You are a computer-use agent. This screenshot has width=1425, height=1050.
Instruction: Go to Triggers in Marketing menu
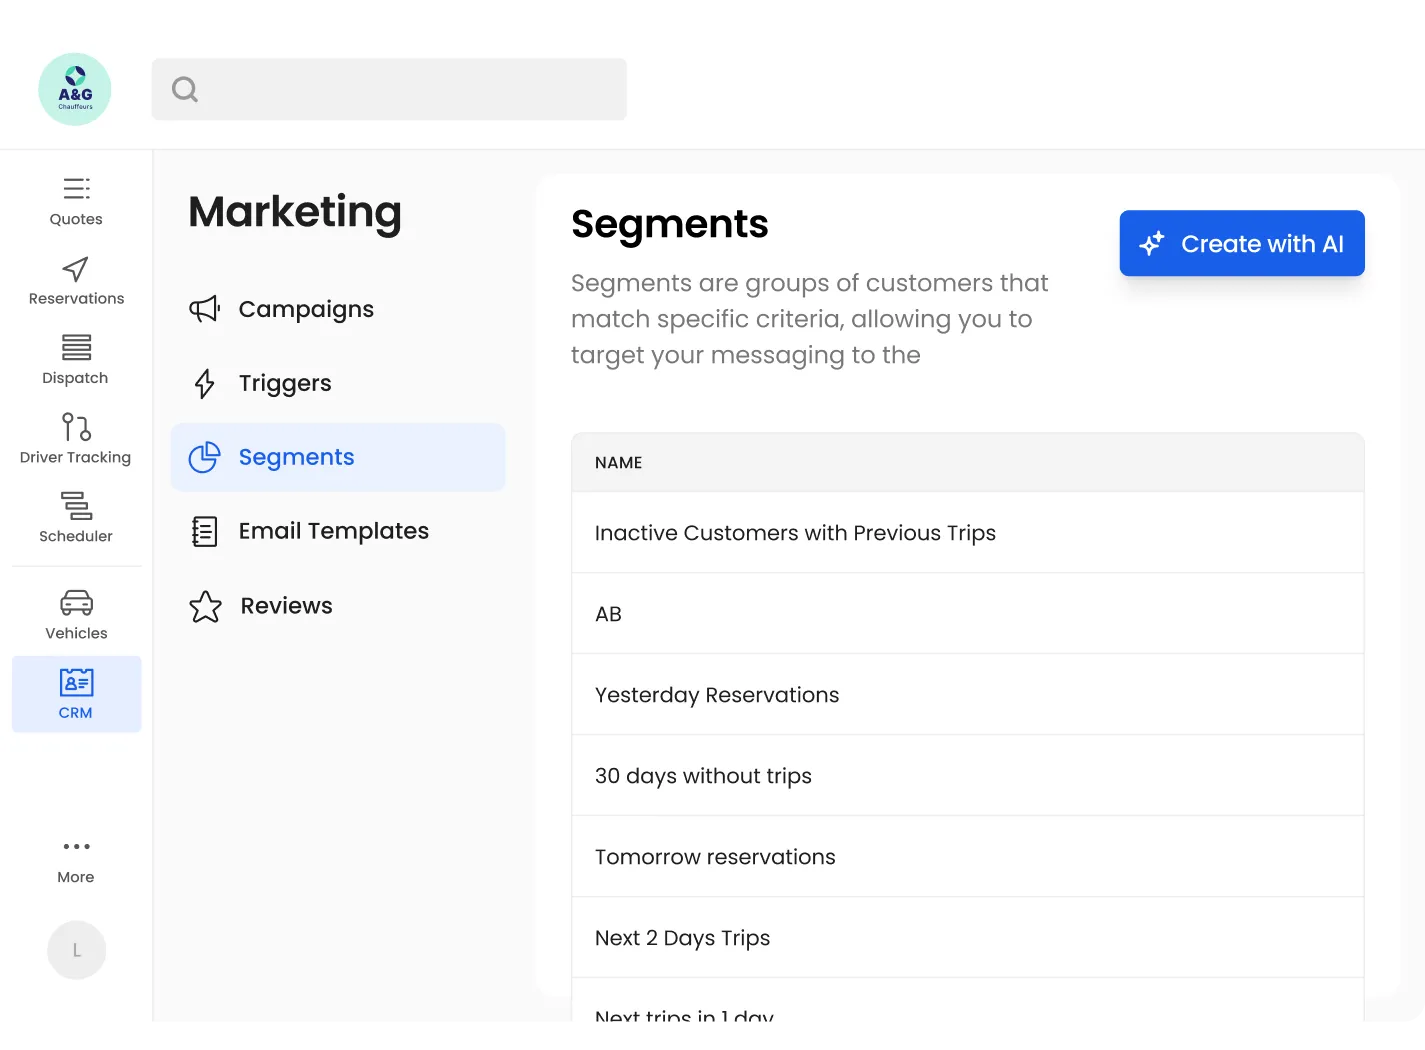(285, 383)
